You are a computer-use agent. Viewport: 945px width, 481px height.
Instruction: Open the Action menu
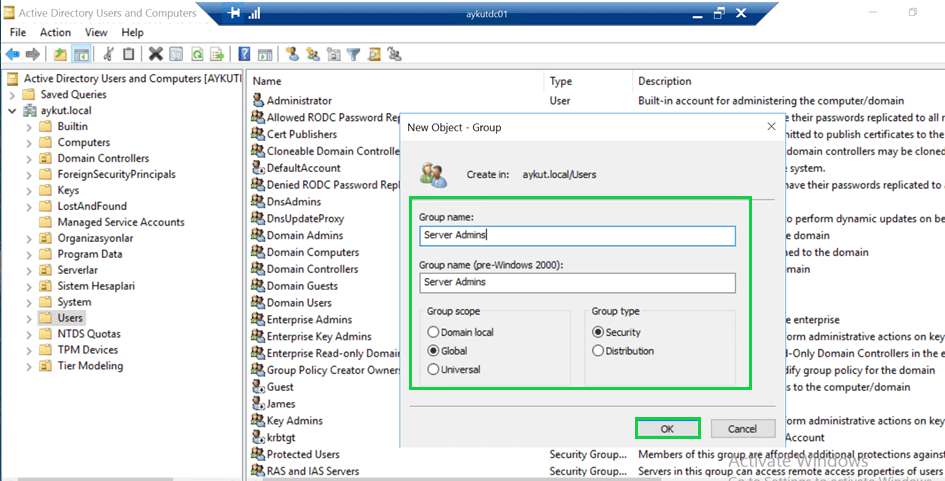click(x=55, y=32)
